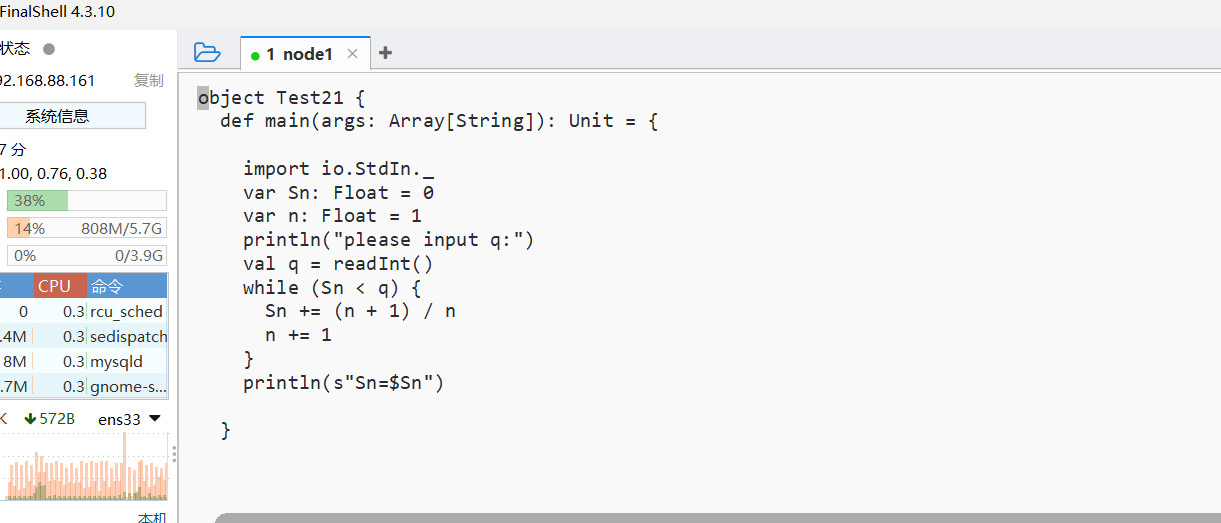Select the mysqld process row
The image size is (1221, 523).
pyautogui.click(x=84, y=361)
